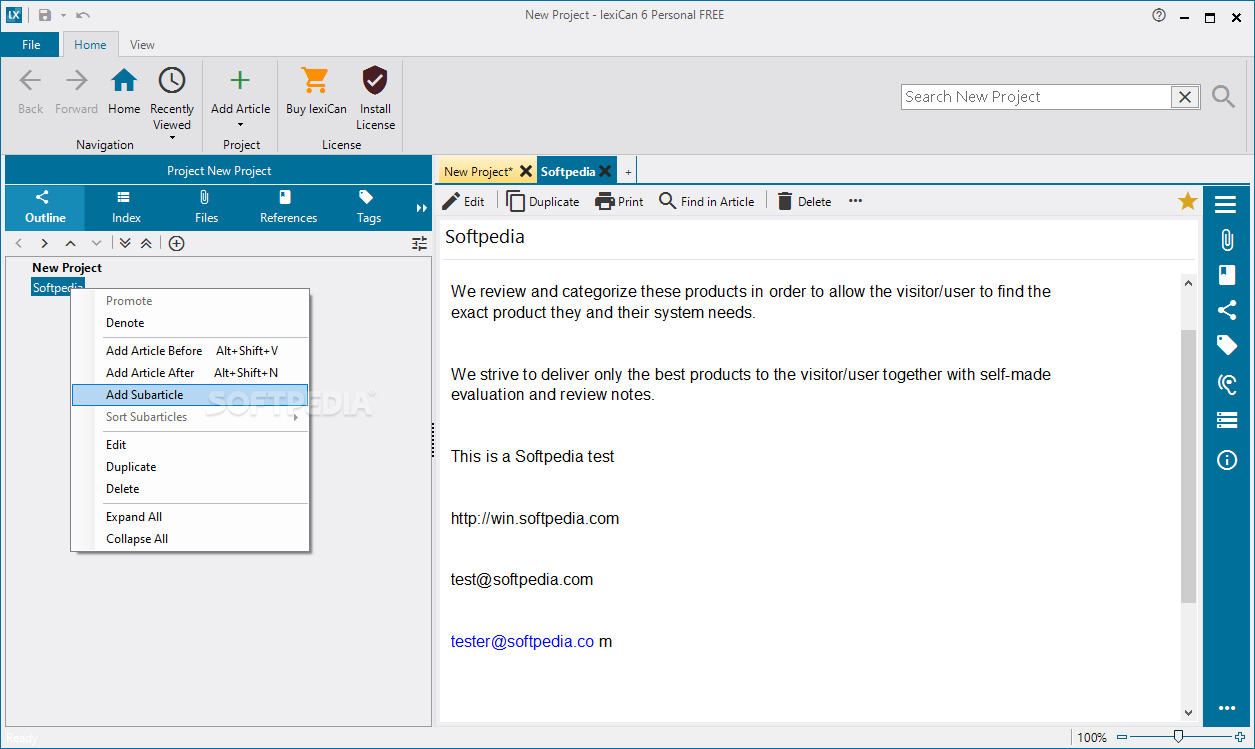
Task: Choose Expand All in context menu
Action: [190, 517]
